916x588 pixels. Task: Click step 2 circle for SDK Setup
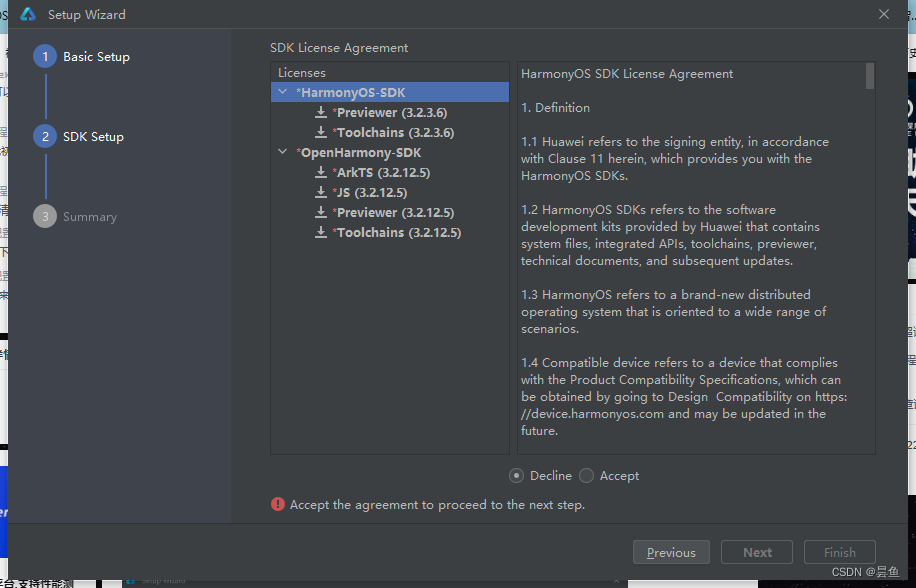45,137
